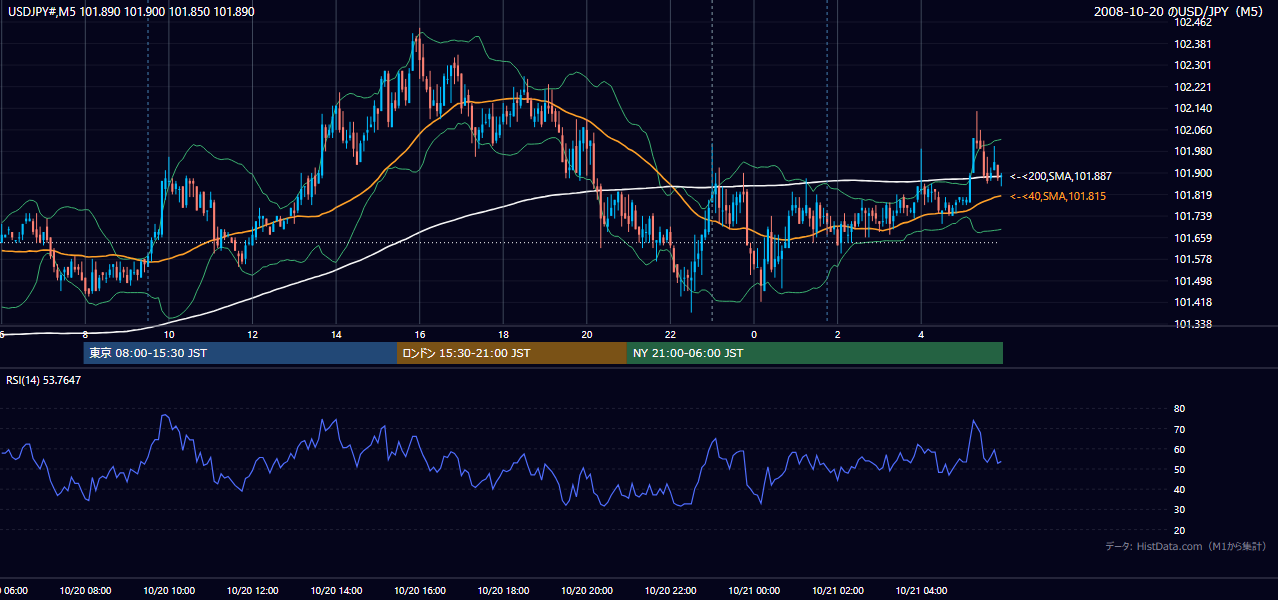Click the 2008-10-20 のUSD/JPY (M5) title
This screenshot has height=600, width=1278.
[x=1181, y=12]
